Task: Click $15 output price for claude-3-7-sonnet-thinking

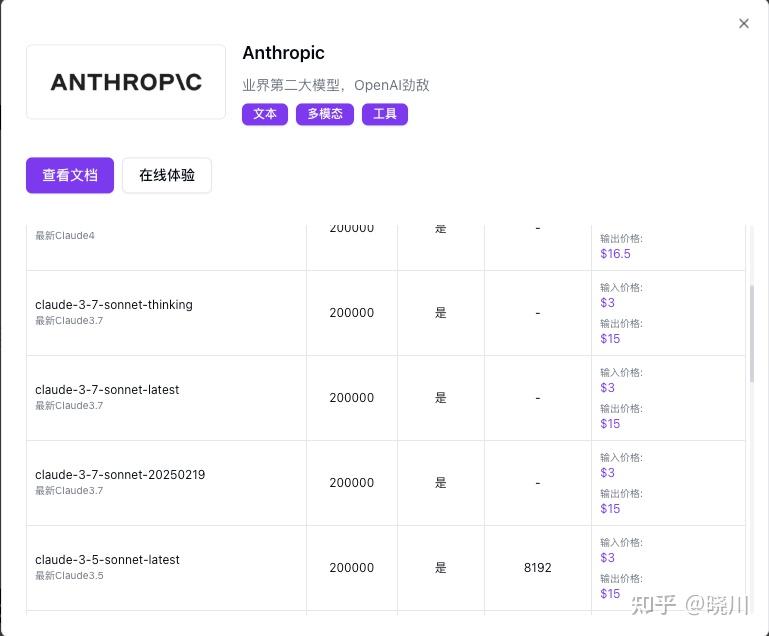Action: (x=610, y=338)
